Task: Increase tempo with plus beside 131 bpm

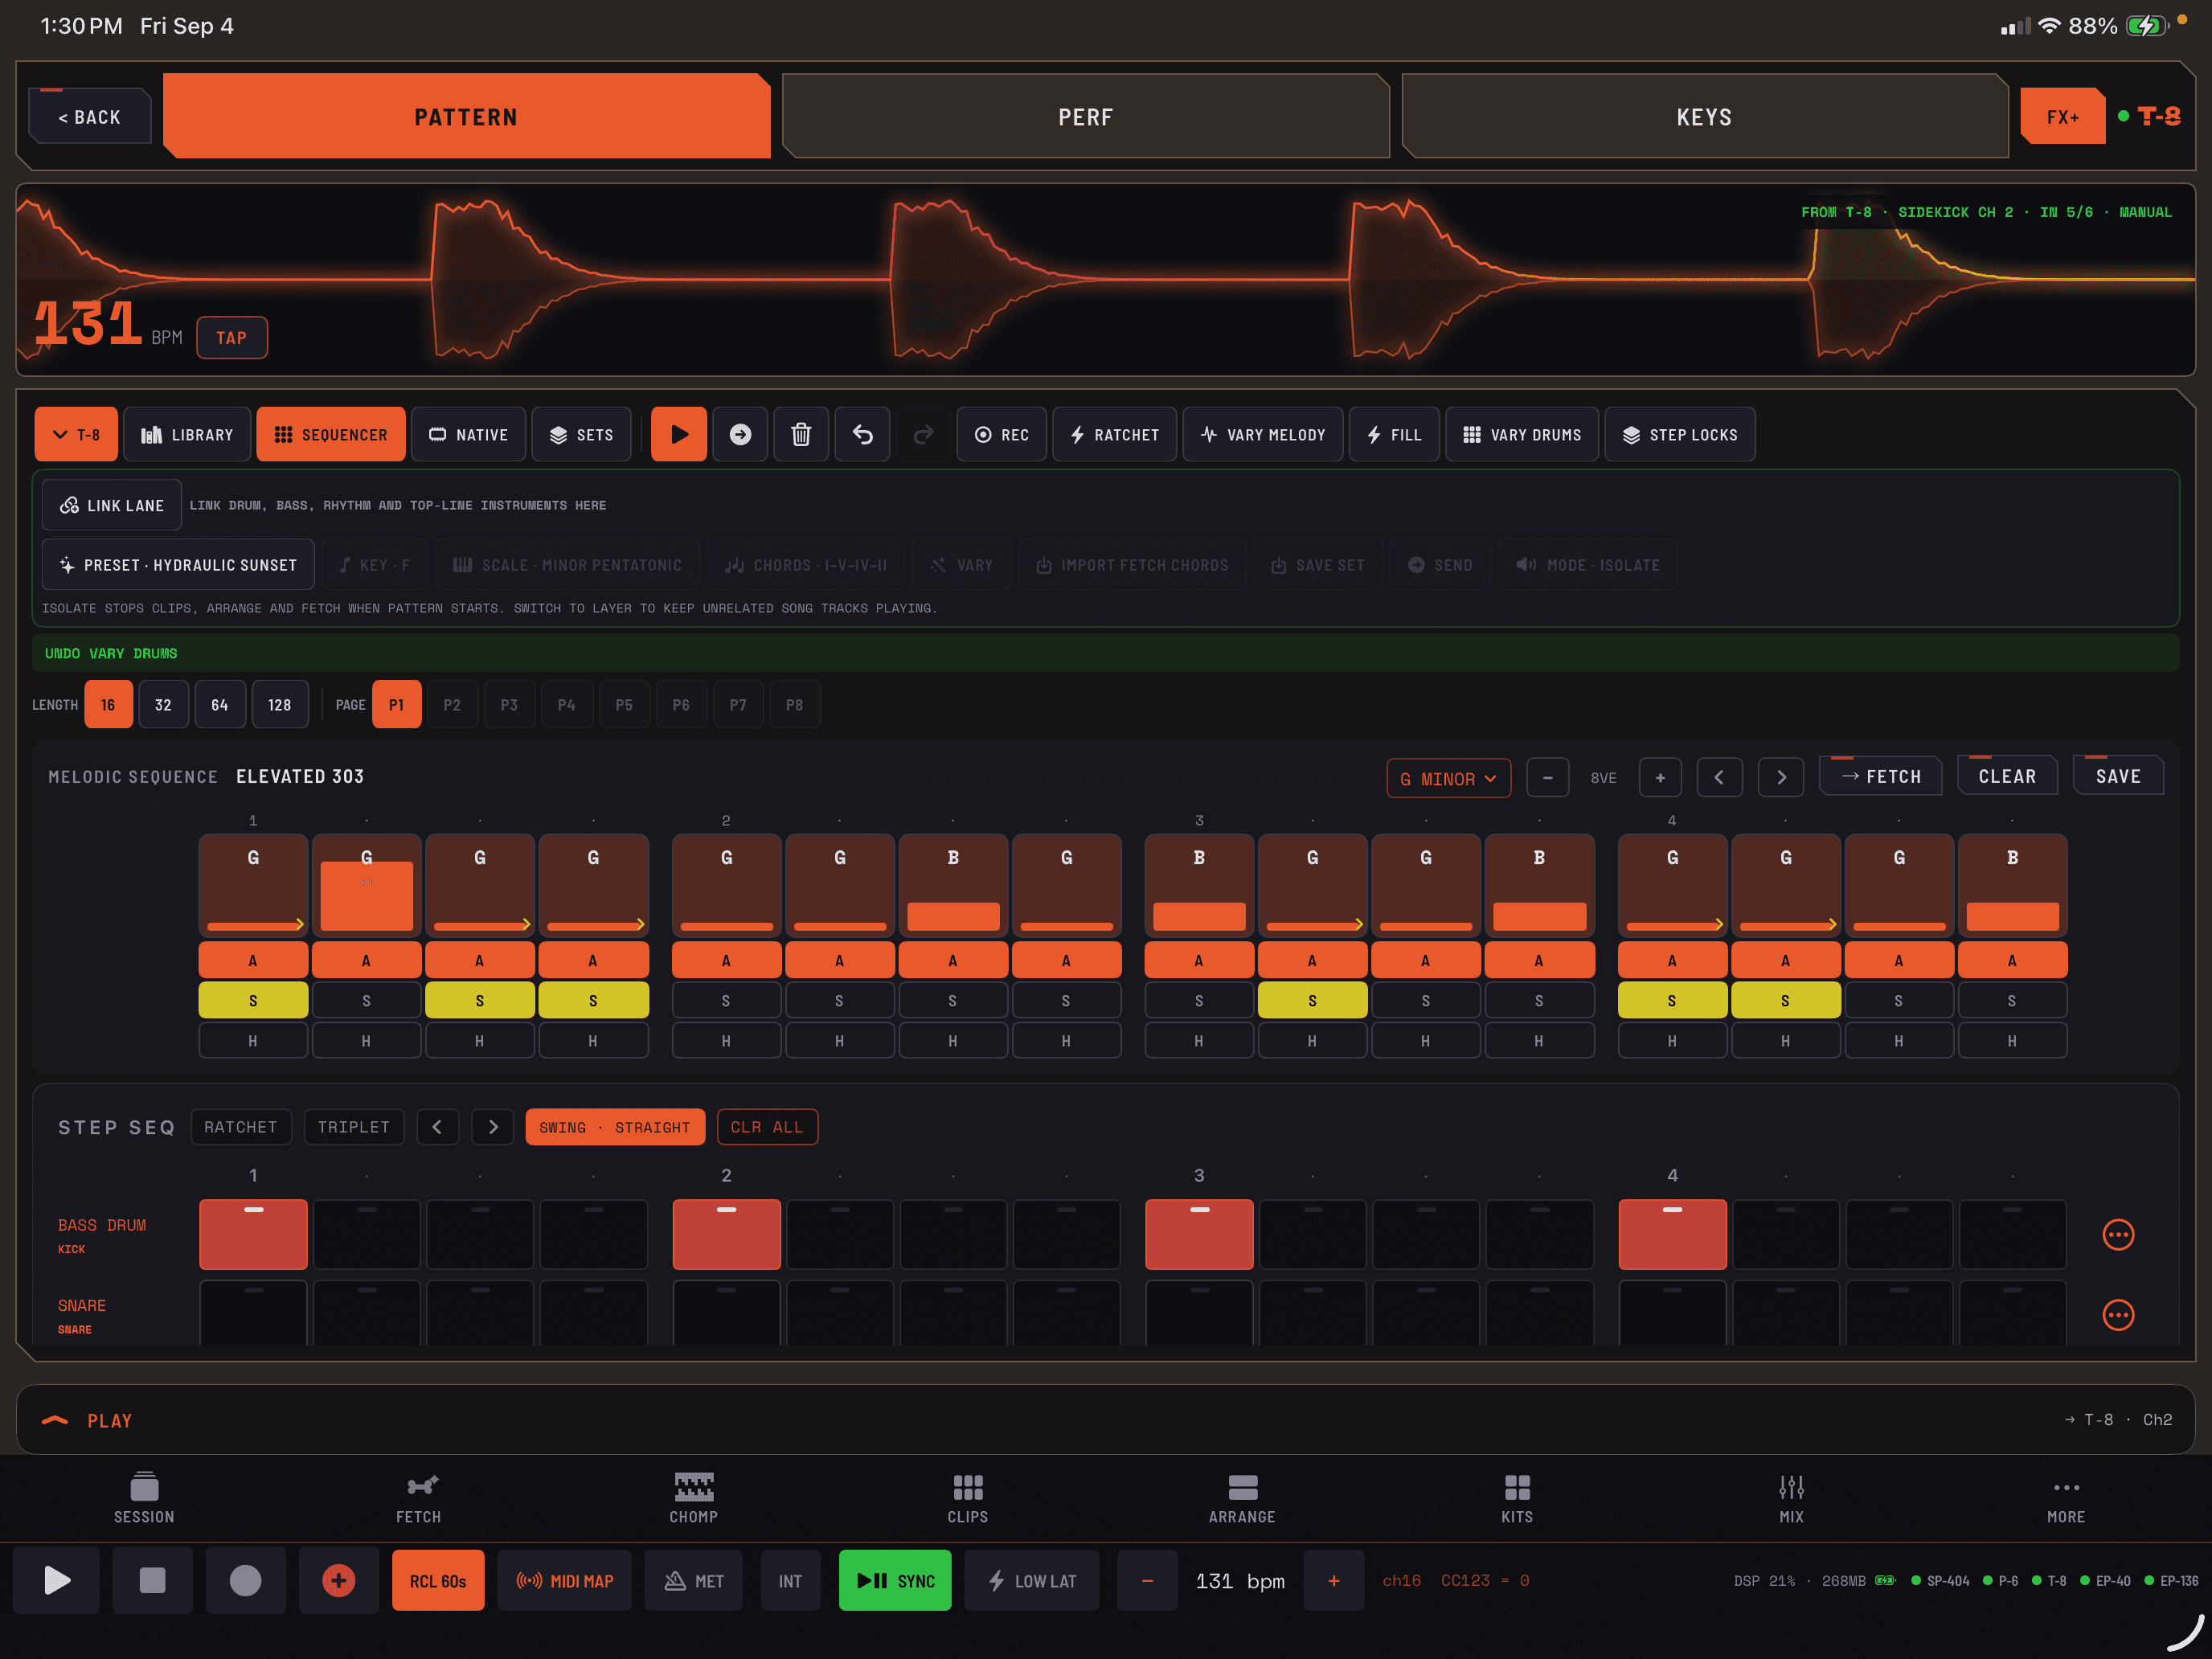Action: coord(1333,1580)
